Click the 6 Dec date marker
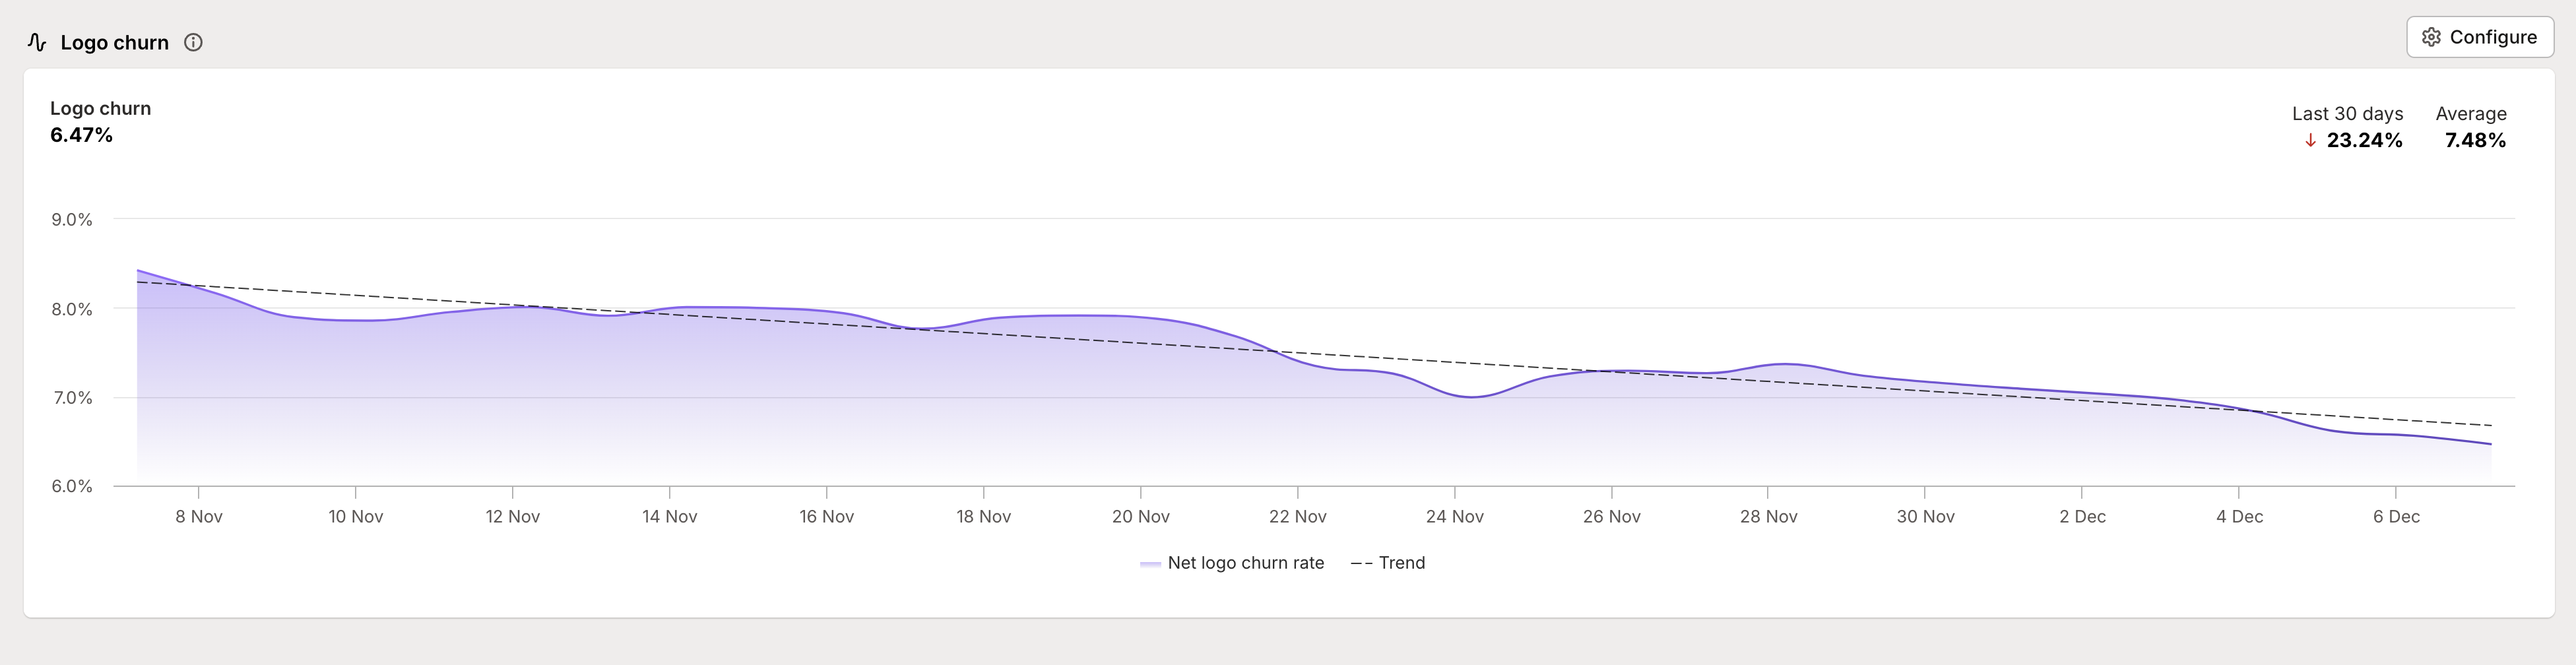2576x665 pixels. (2396, 516)
